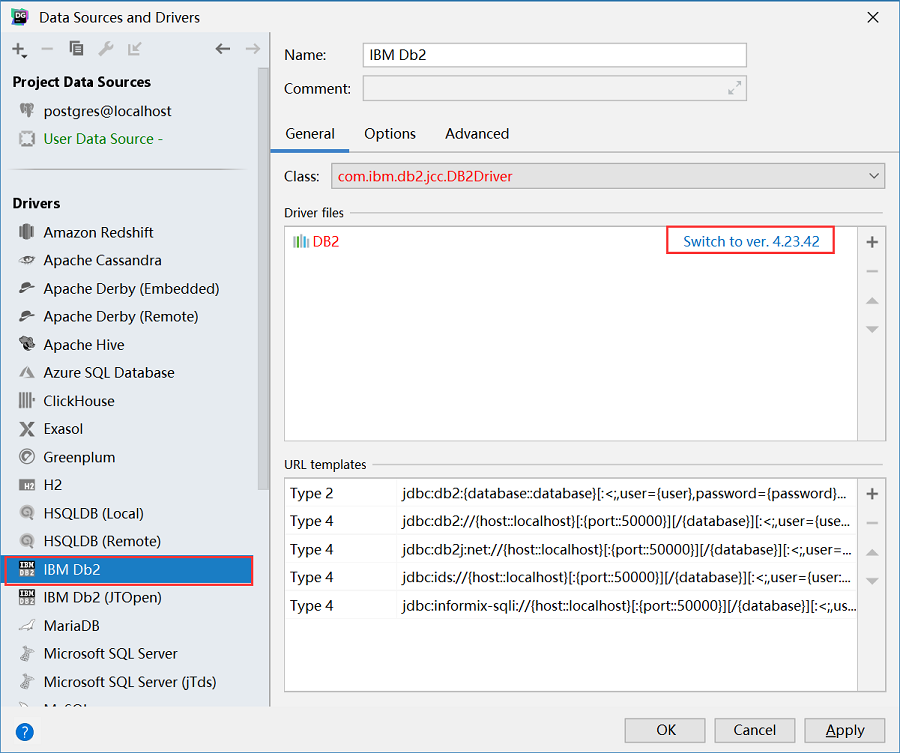
Task: Add a URL template with the plus control
Action: (x=871, y=493)
